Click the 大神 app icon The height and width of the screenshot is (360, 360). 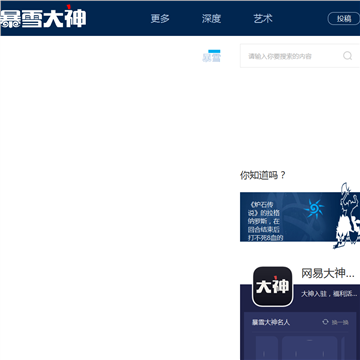click(x=273, y=286)
